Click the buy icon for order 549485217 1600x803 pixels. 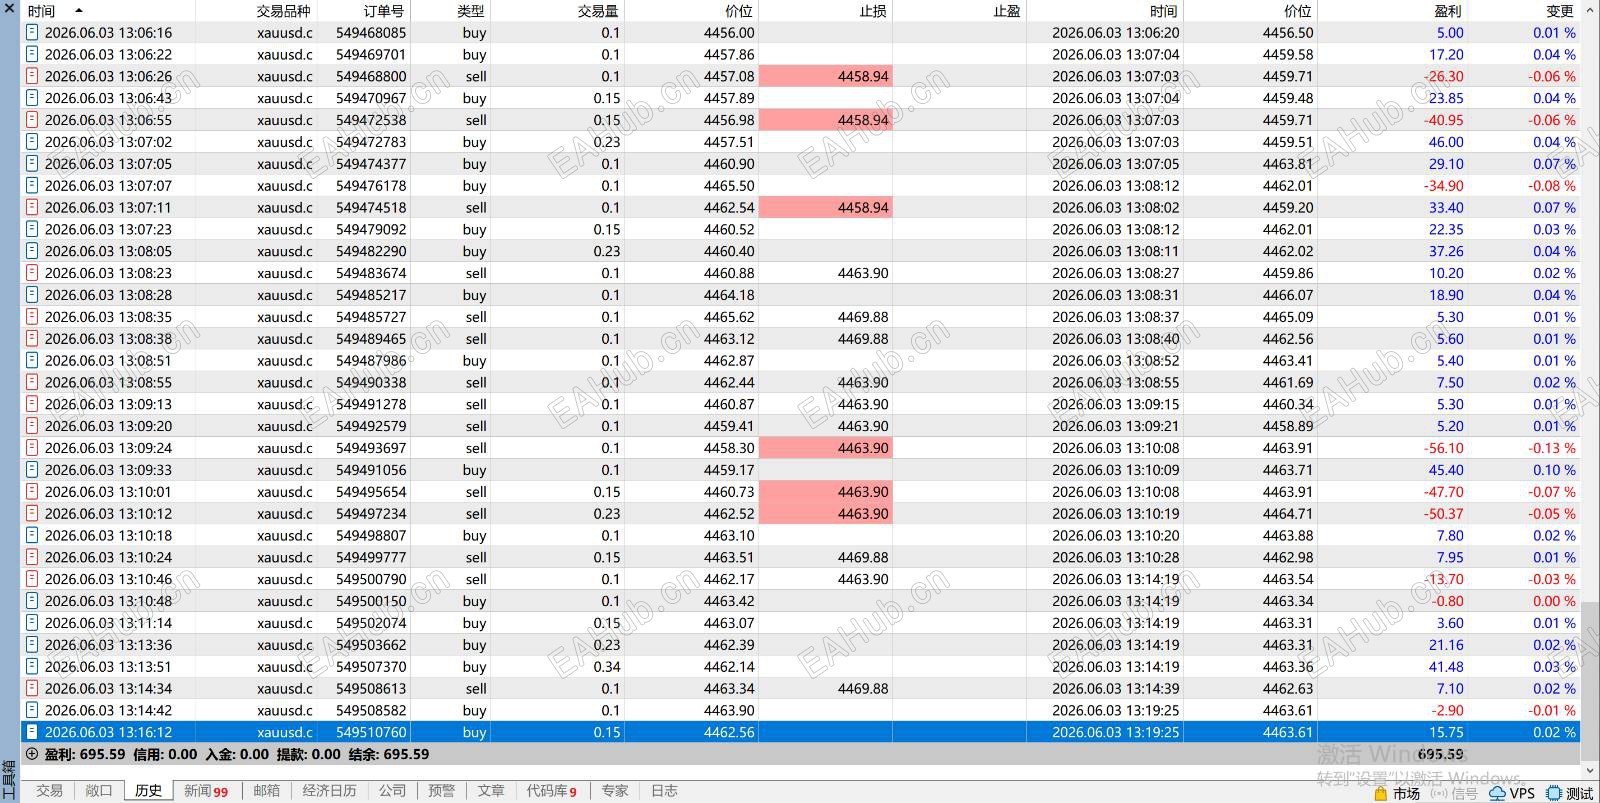point(31,295)
